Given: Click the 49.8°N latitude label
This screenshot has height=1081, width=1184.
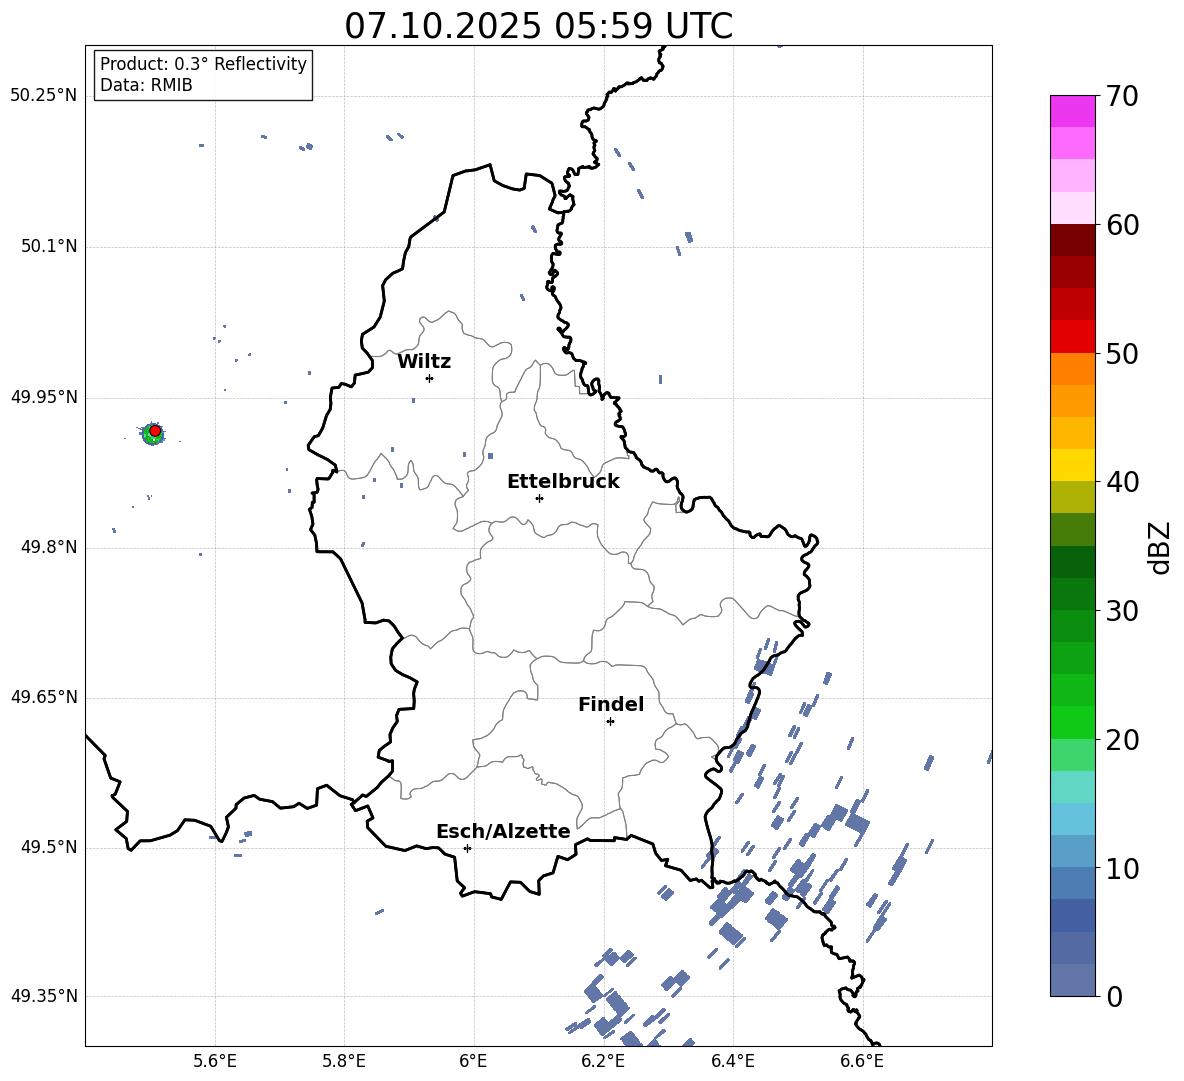Looking at the screenshot, I should pos(48,547).
